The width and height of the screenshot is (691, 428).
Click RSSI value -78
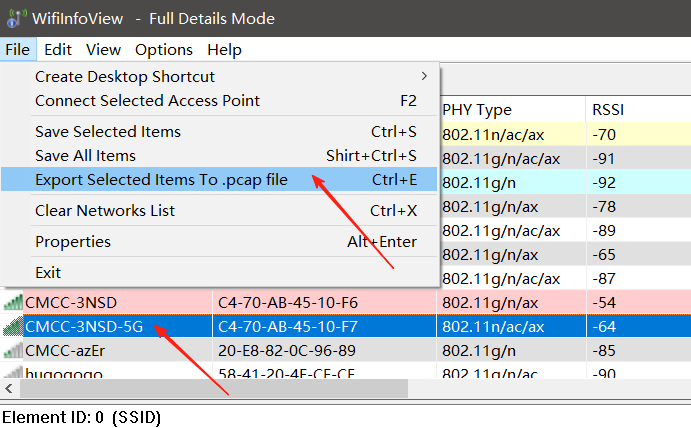click(604, 207)
